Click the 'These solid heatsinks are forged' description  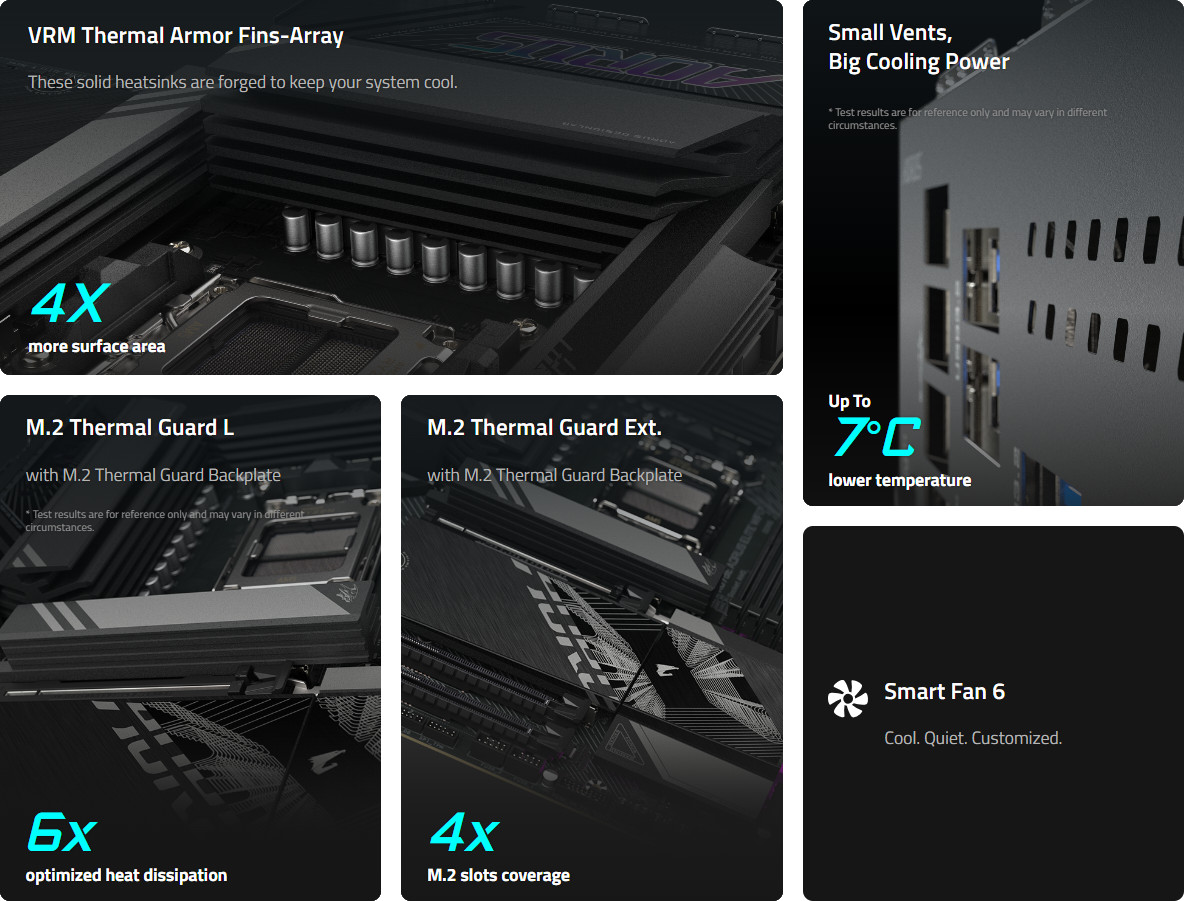(x=242, y=82)
